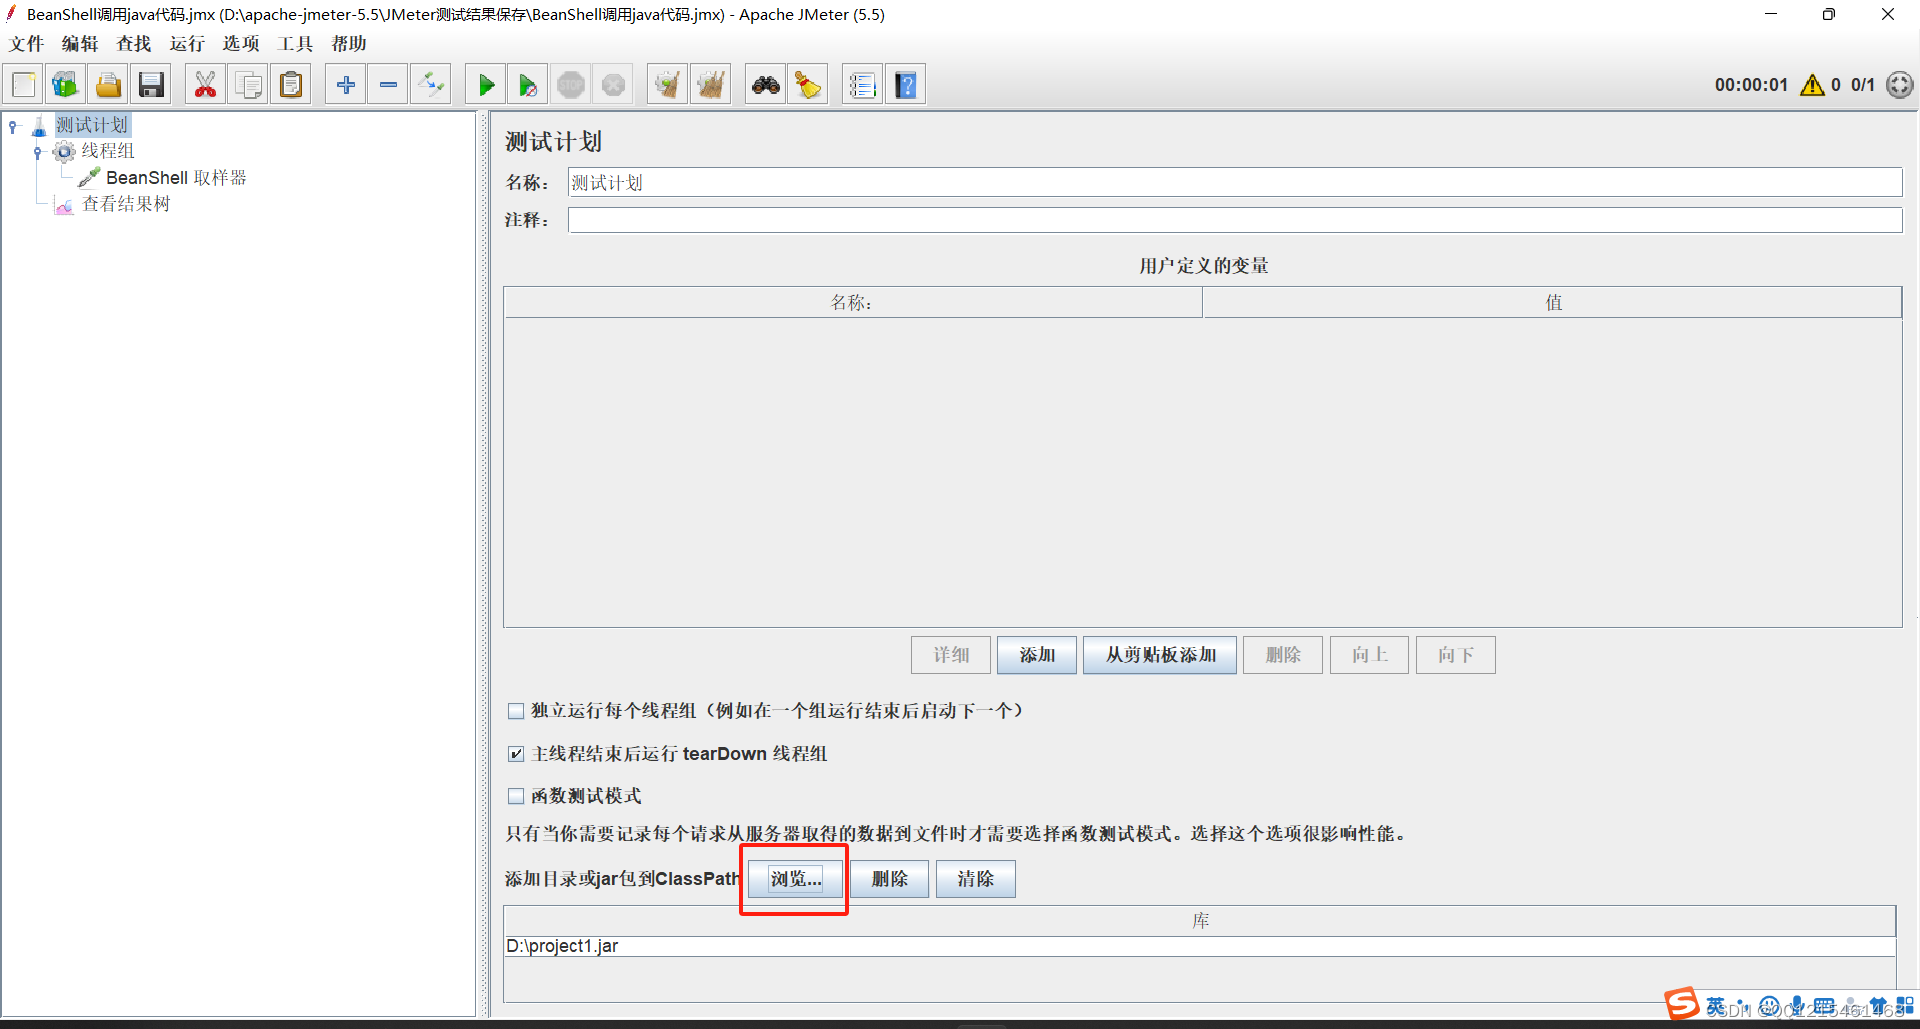Viewport: 1920px width, 1029px height.
Task: Click the 浏览... classpath button
Action: point(796,879)
